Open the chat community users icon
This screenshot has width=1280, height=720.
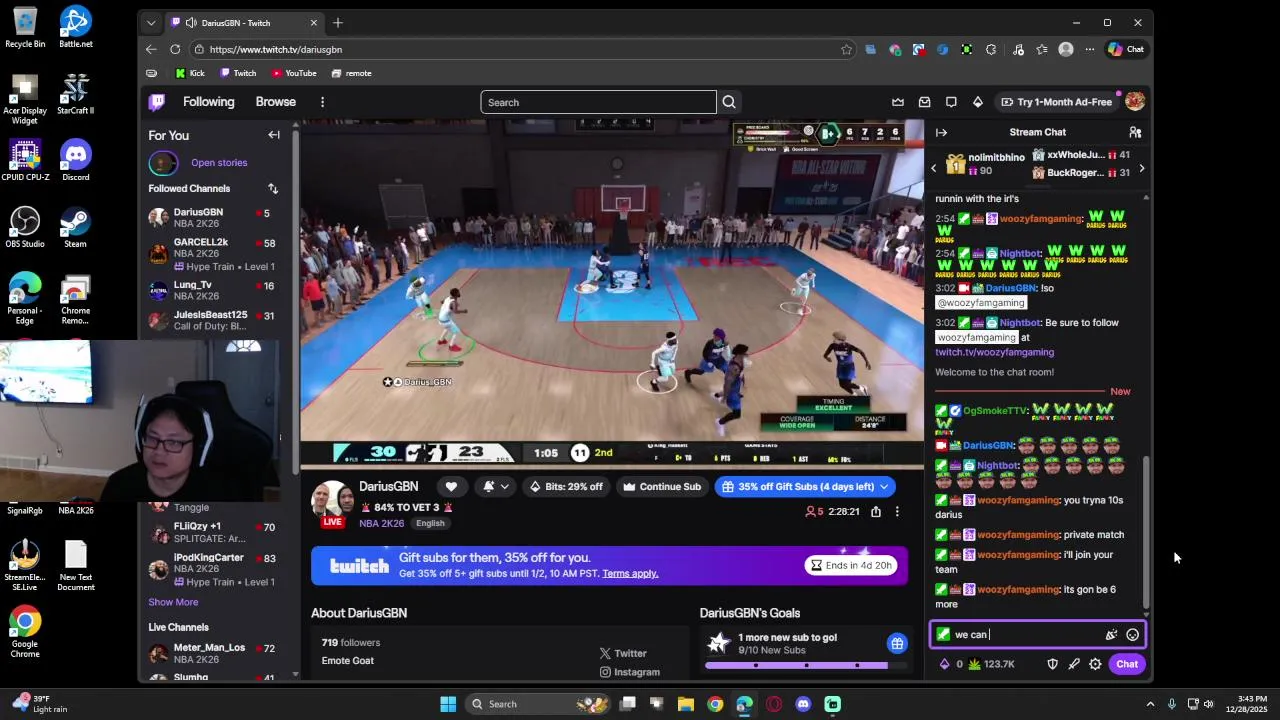[x=1135, y=132]
